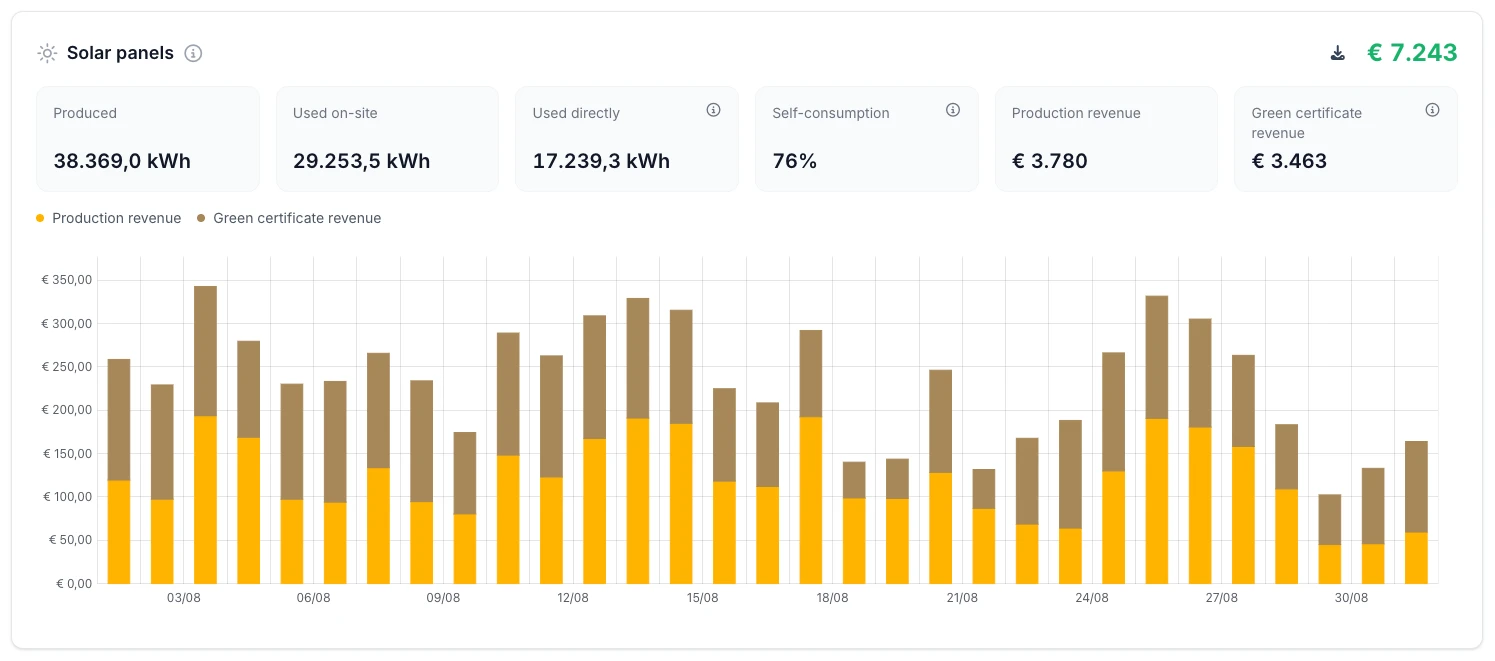Click the 30/08 axis label
Image resolution: width=1495 pixels, height=661 pixels.
pyautogui.click(x=1351, y=598)
